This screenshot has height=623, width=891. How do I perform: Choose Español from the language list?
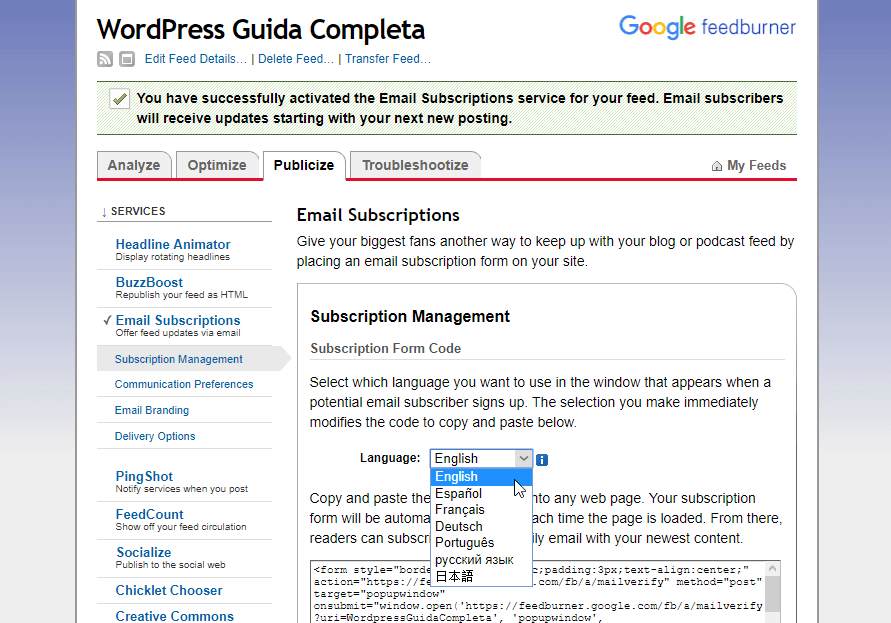pos(481,493)
